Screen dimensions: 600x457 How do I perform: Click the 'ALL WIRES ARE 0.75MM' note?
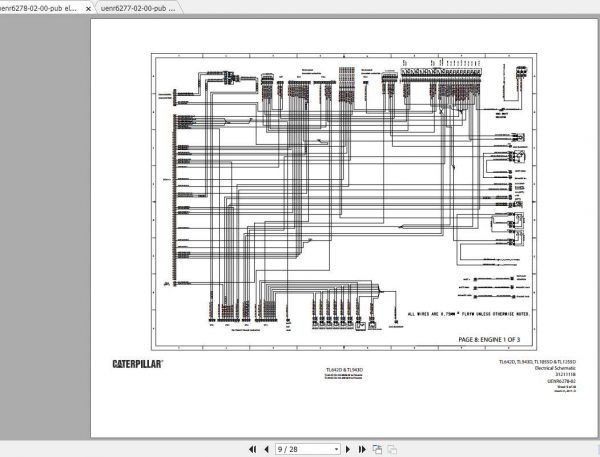(469, 314)
